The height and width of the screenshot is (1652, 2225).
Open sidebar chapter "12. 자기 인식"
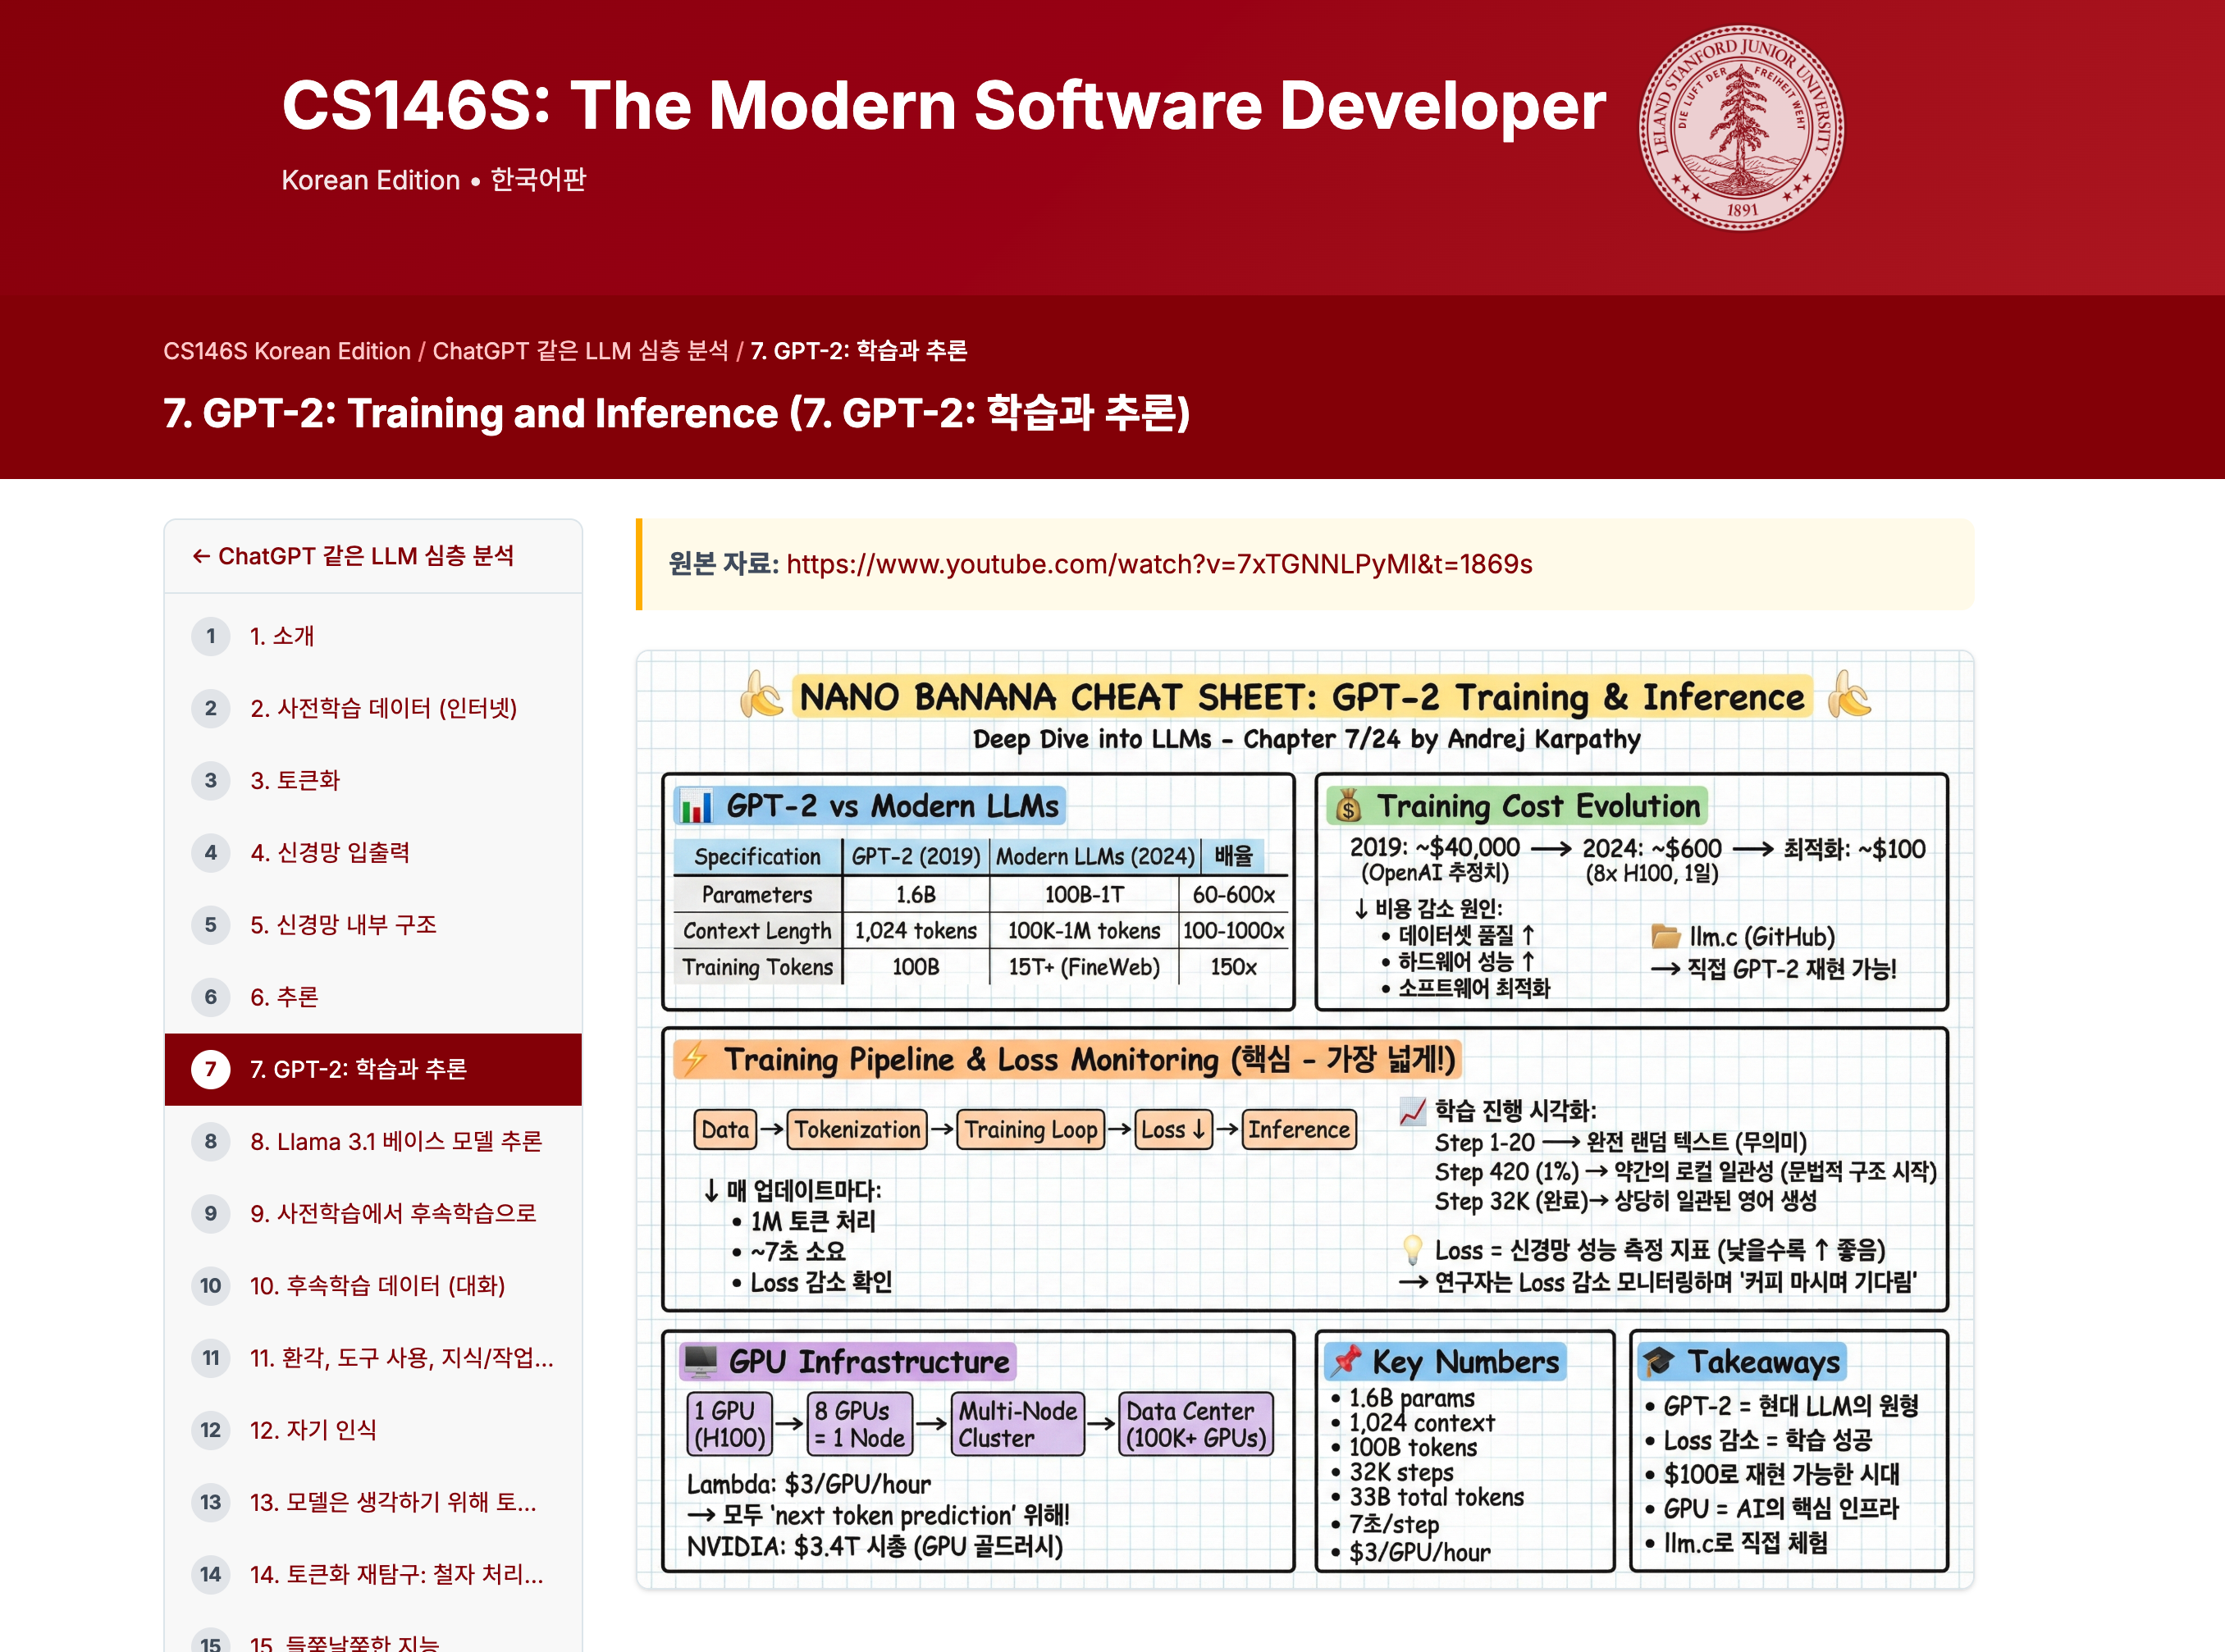pyautogui.click(x=373, y=1430)
